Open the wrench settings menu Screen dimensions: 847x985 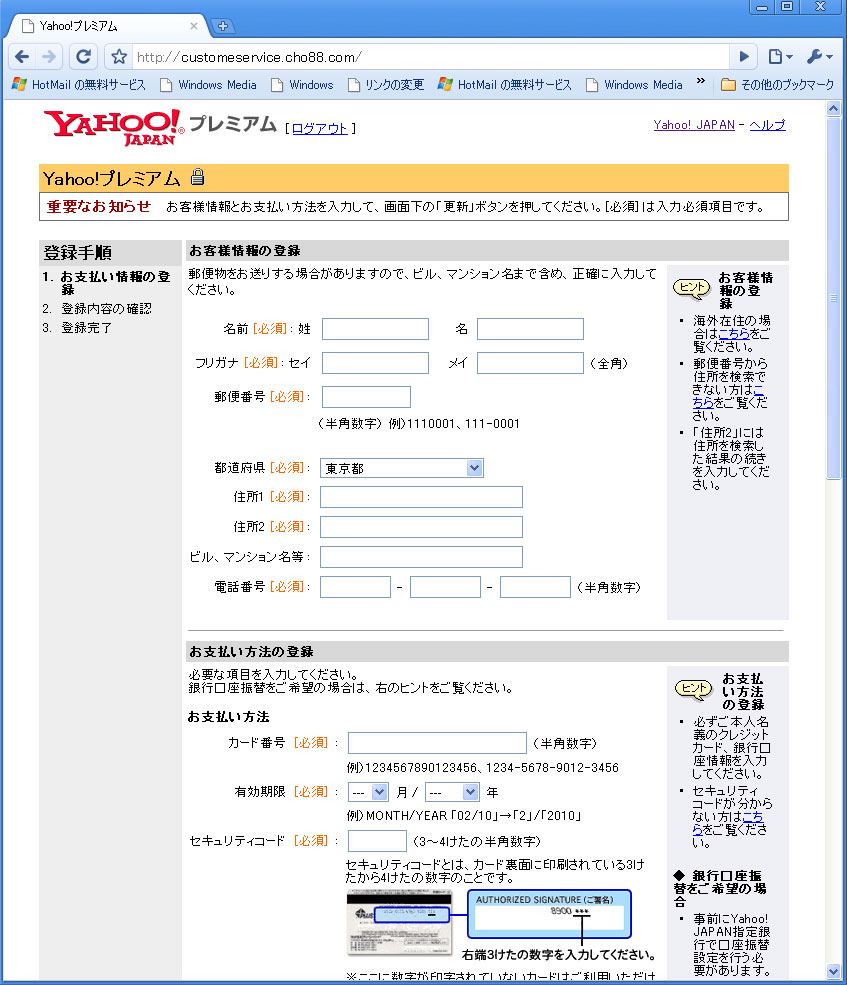pos(819,57)
